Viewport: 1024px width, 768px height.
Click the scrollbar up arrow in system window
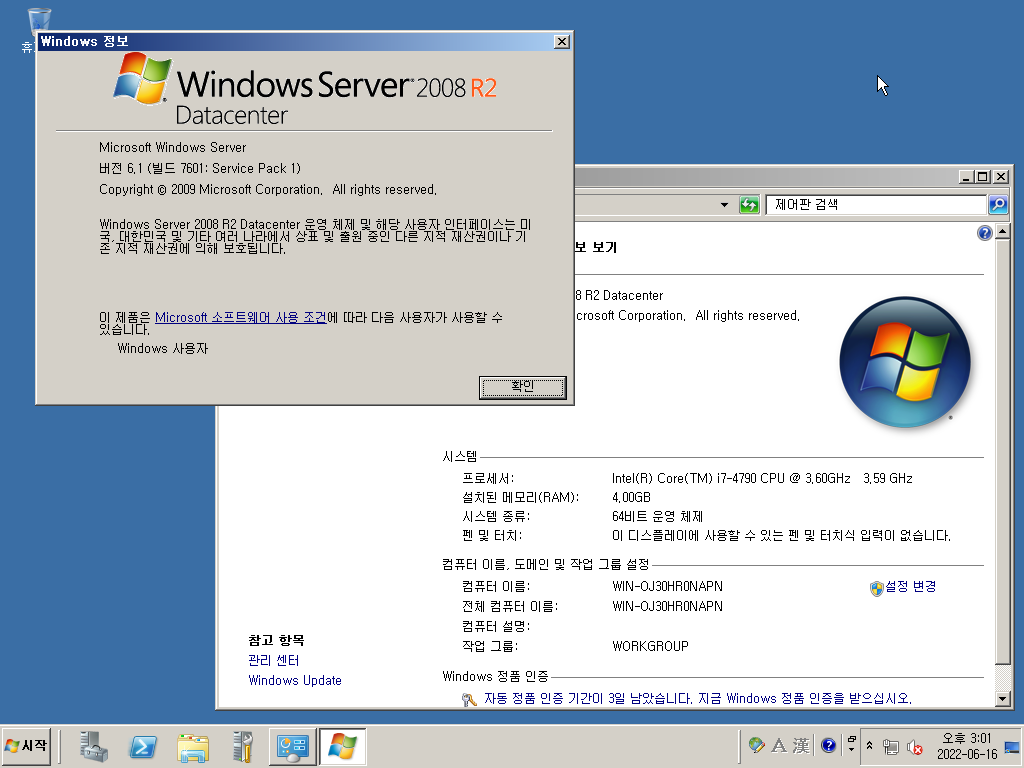1002,231
